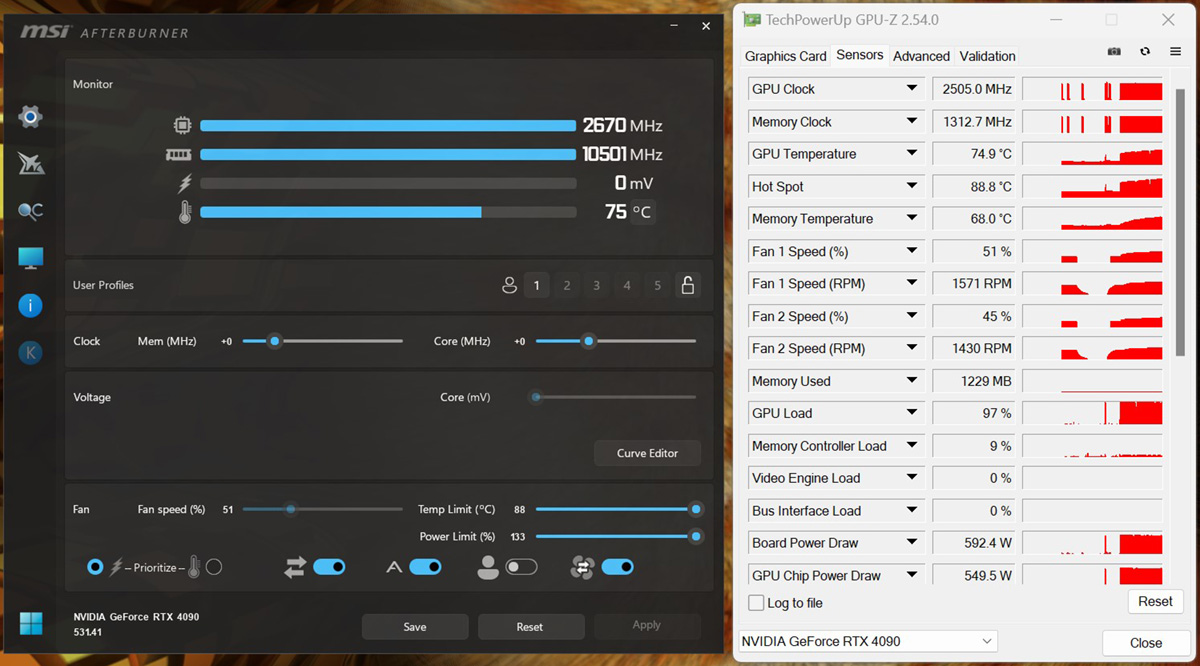
Task: Toggle the profile lock icon
Action: coord(687,285)
